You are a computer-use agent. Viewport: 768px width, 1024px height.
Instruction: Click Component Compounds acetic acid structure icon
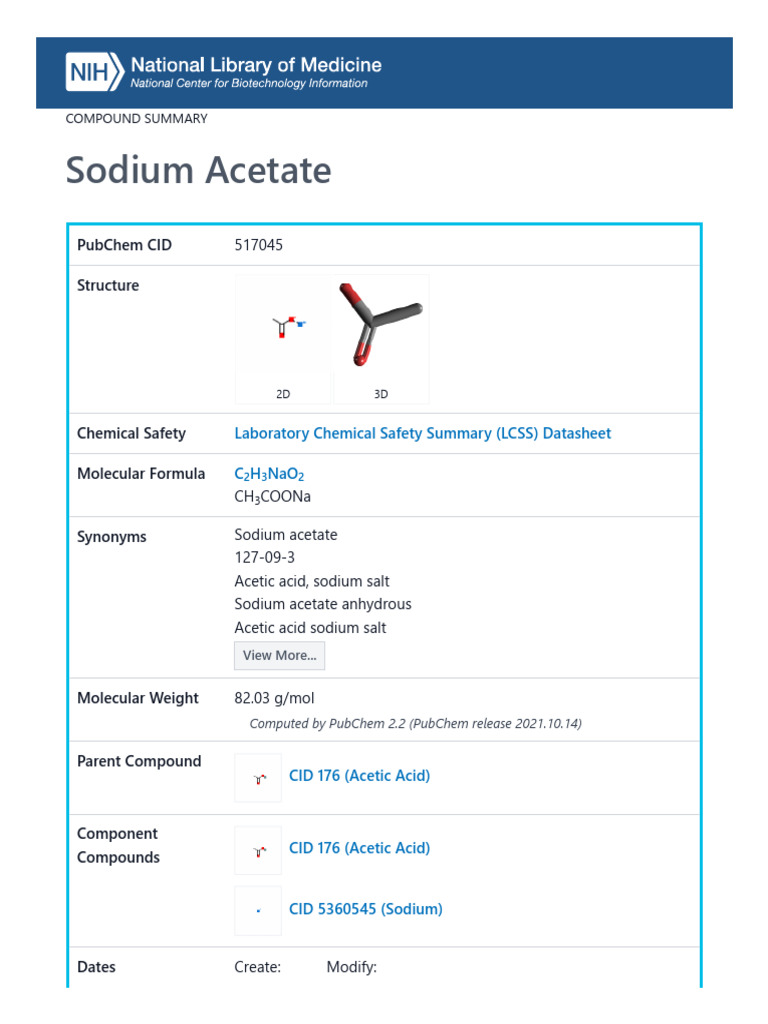point(258,850)
